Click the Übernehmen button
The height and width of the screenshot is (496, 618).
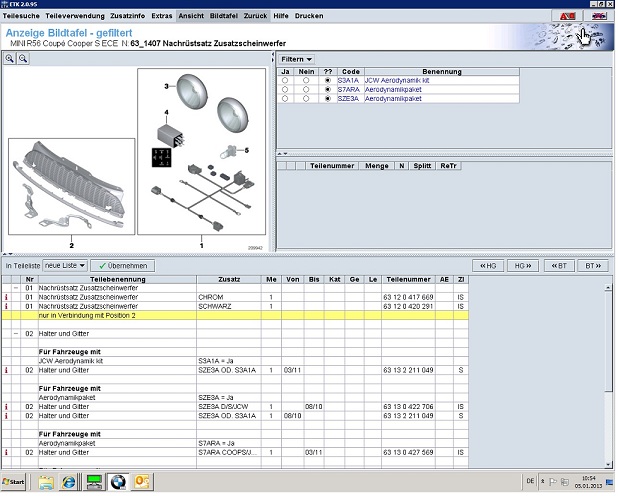123,266
